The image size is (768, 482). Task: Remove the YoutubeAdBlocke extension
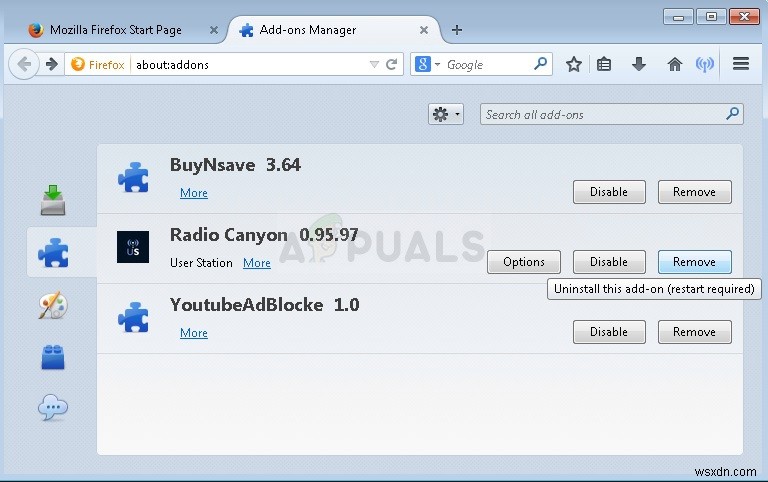coord(695,332)
